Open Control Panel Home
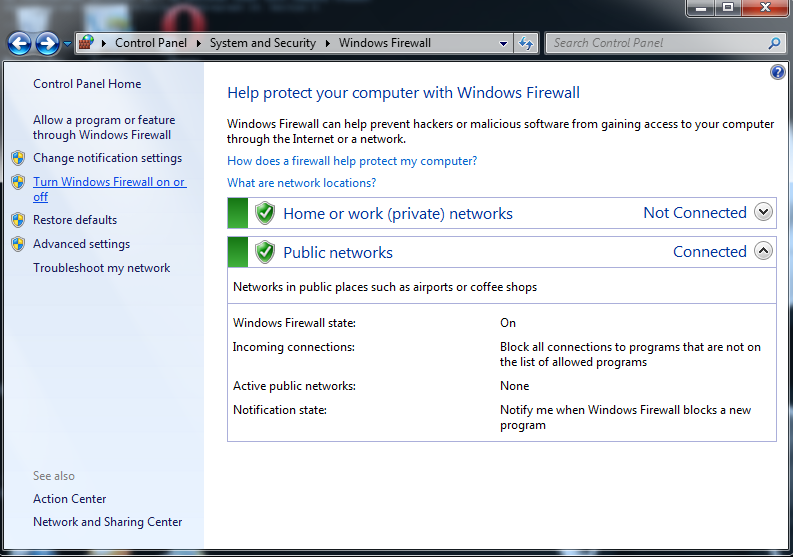The image size is (793, 557). tap(87, 84)
